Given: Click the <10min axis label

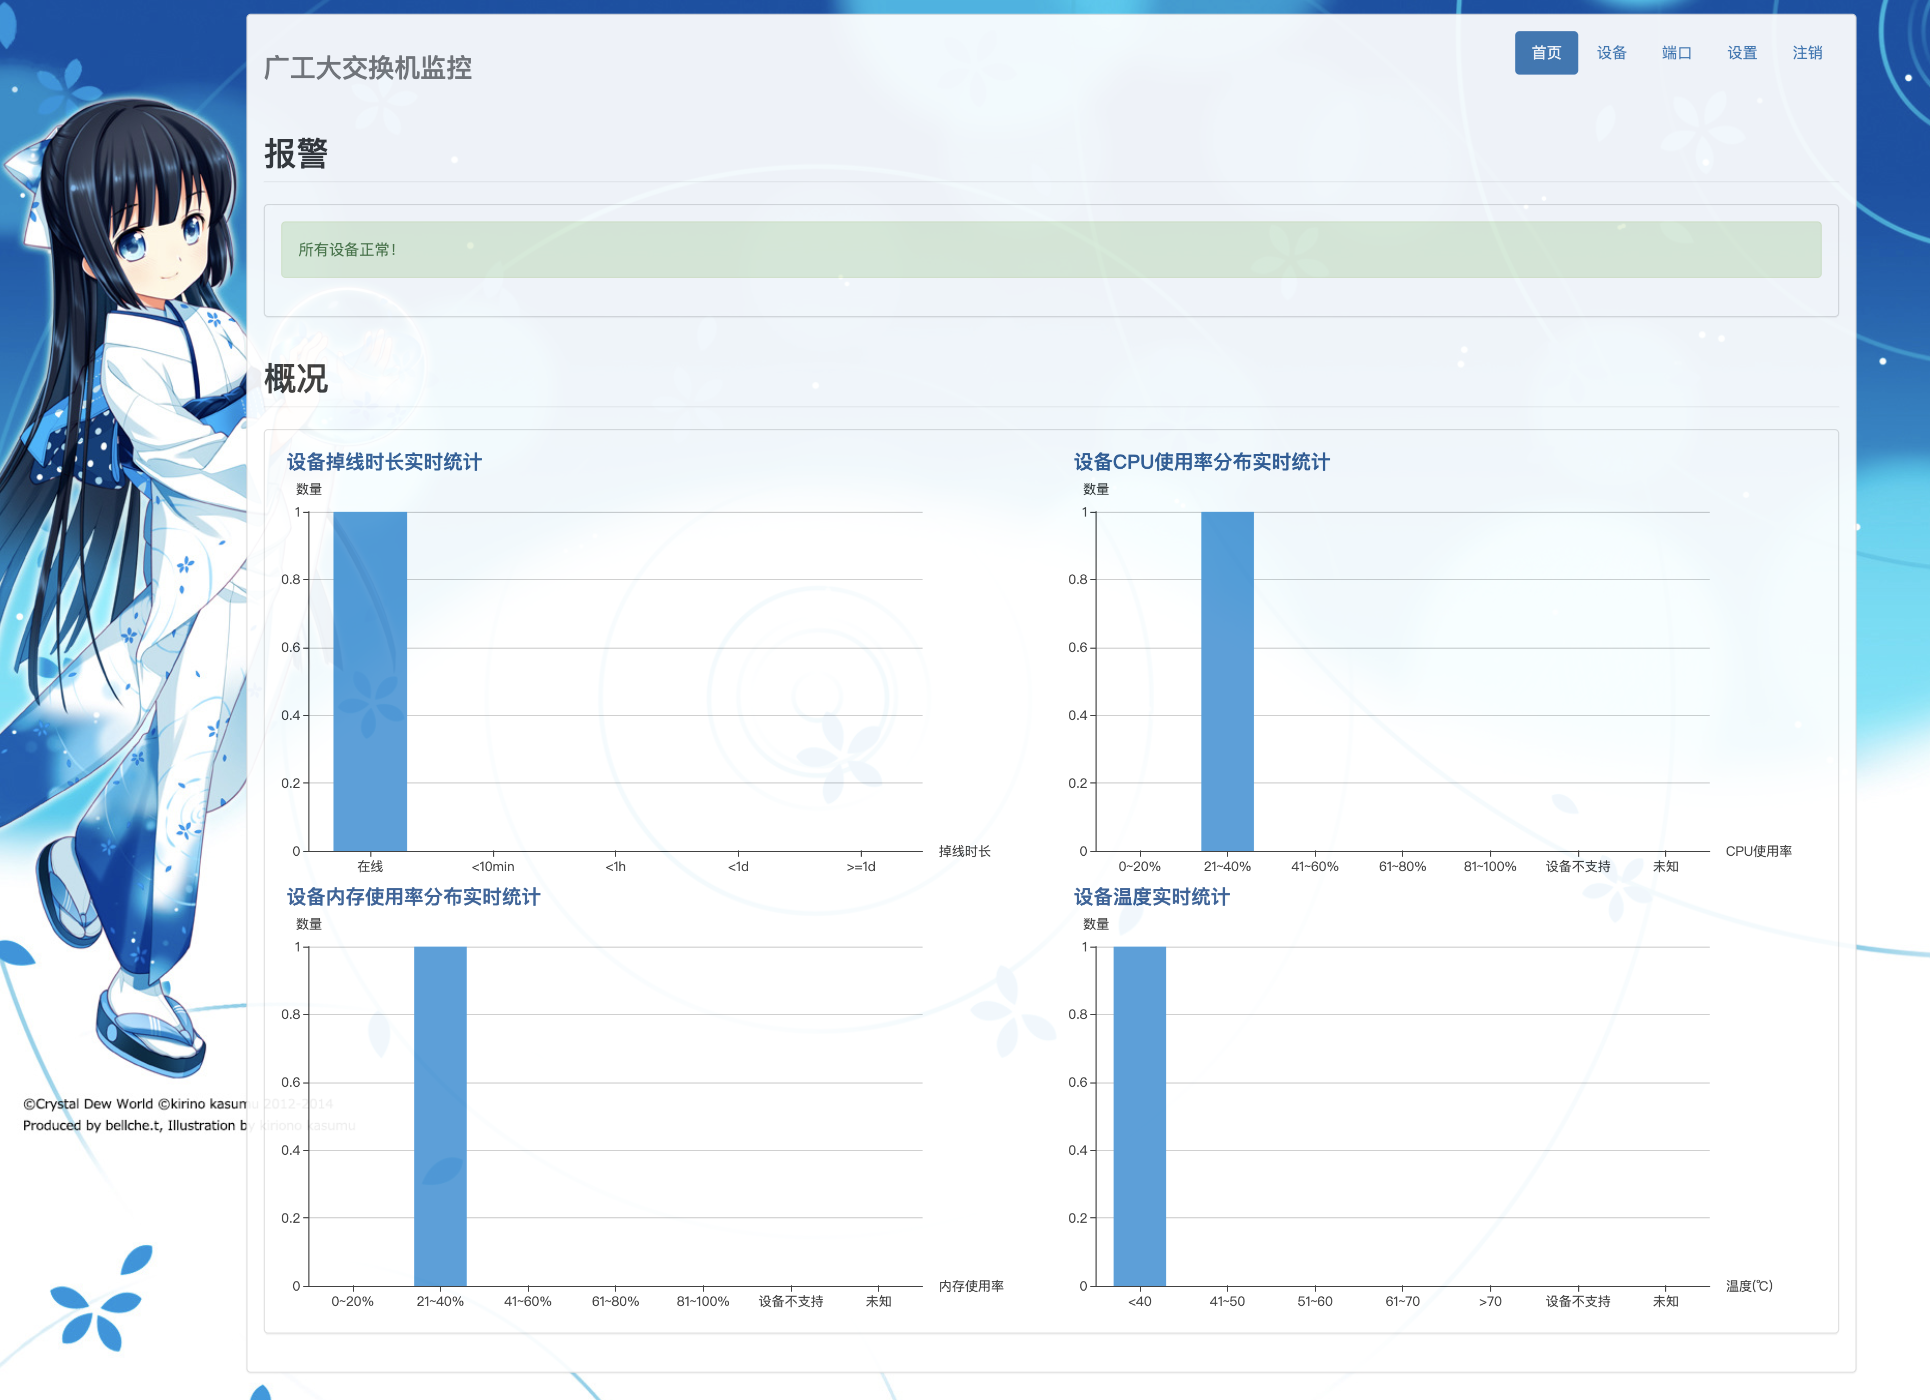Looking at the screenshot, I should (x=493, y=867).
